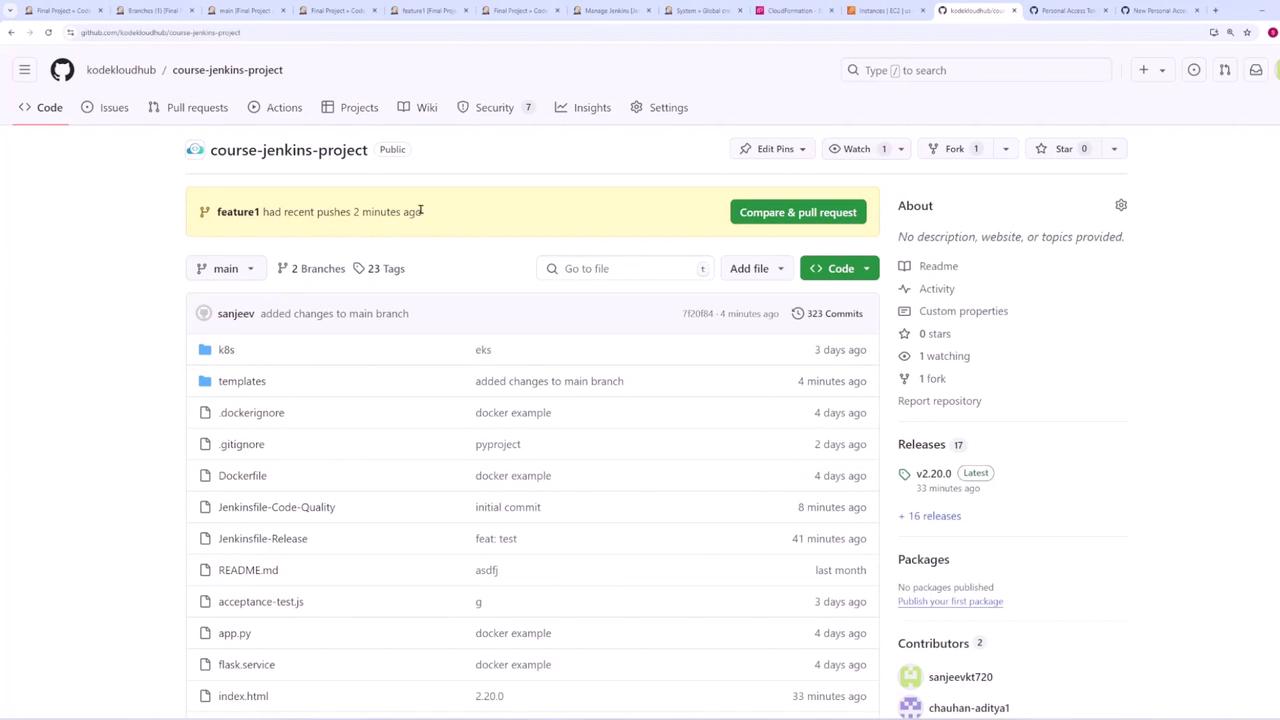The width and height of the screenshot is (1280, 720).
Task: Click the clock history icon beside 323 Commits
Action: [x=797, y=314]
